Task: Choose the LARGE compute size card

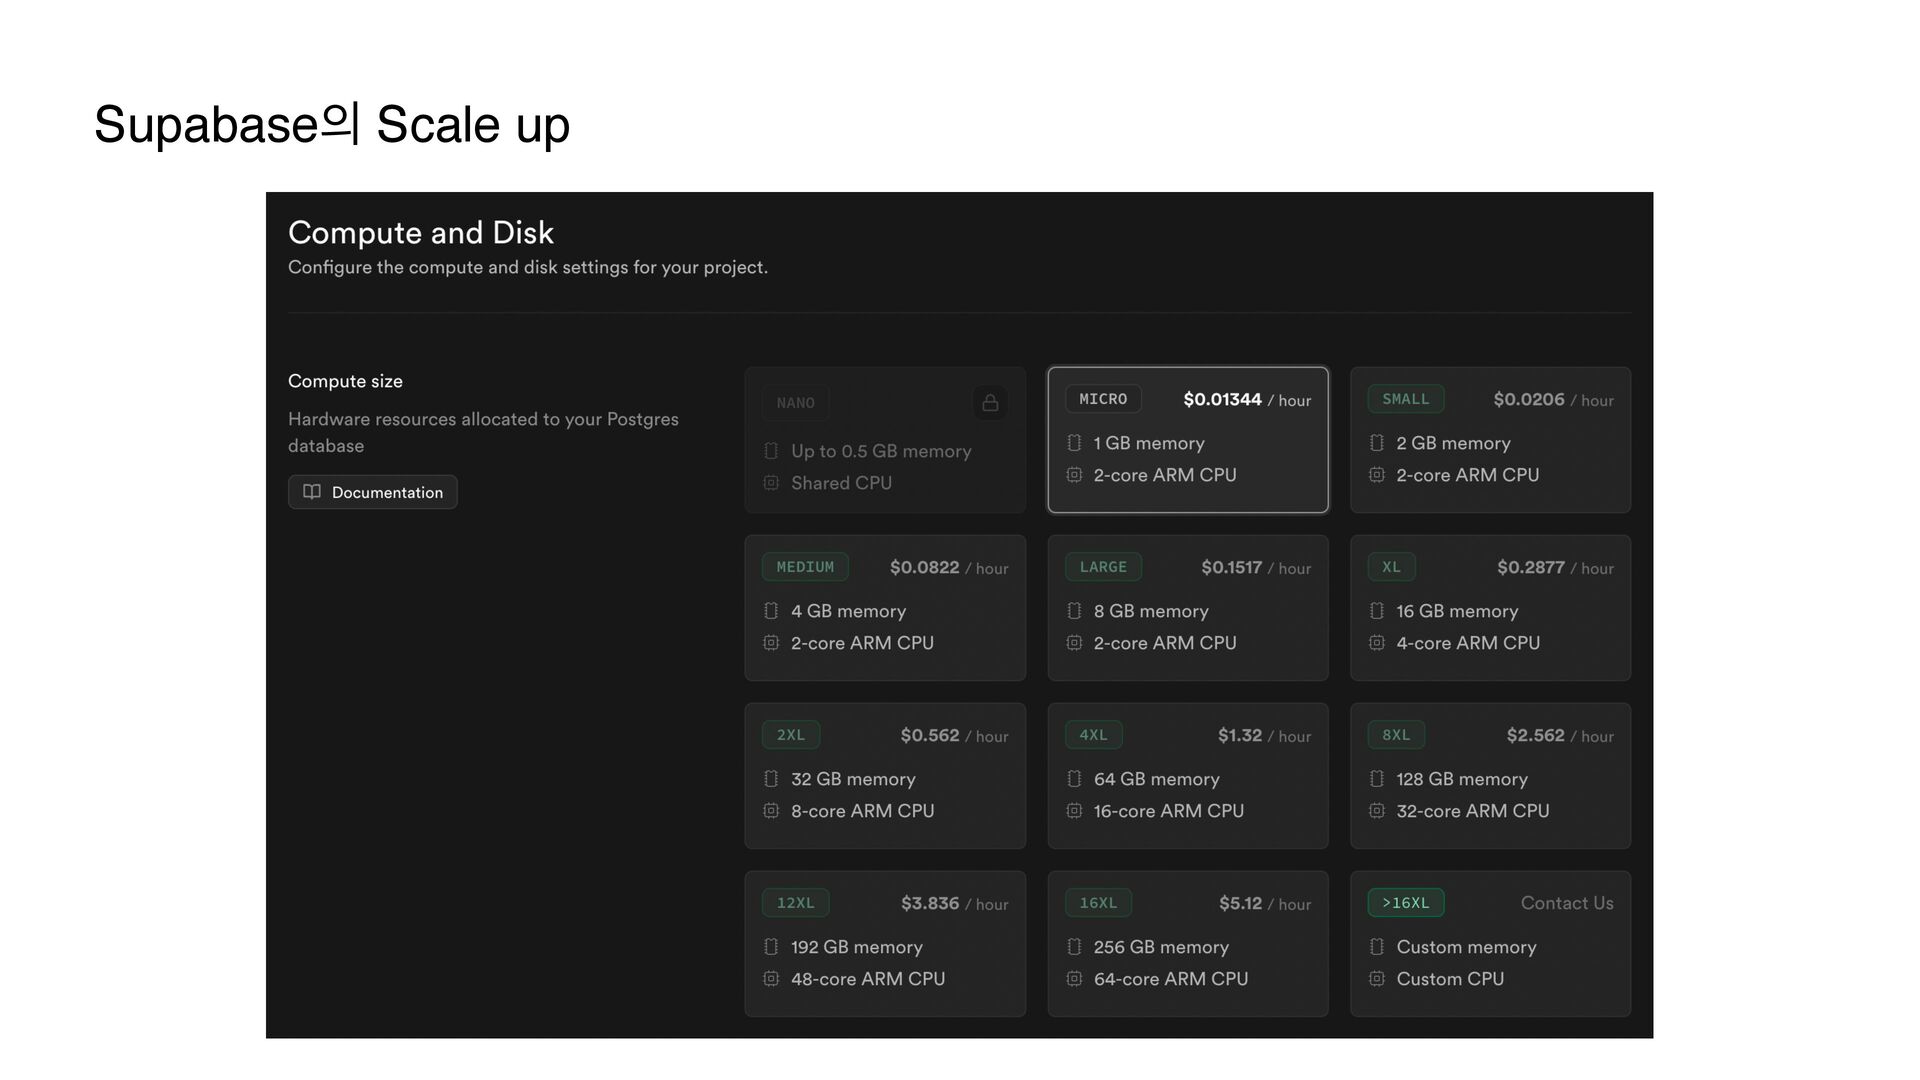Action: tap(1187, 608)
